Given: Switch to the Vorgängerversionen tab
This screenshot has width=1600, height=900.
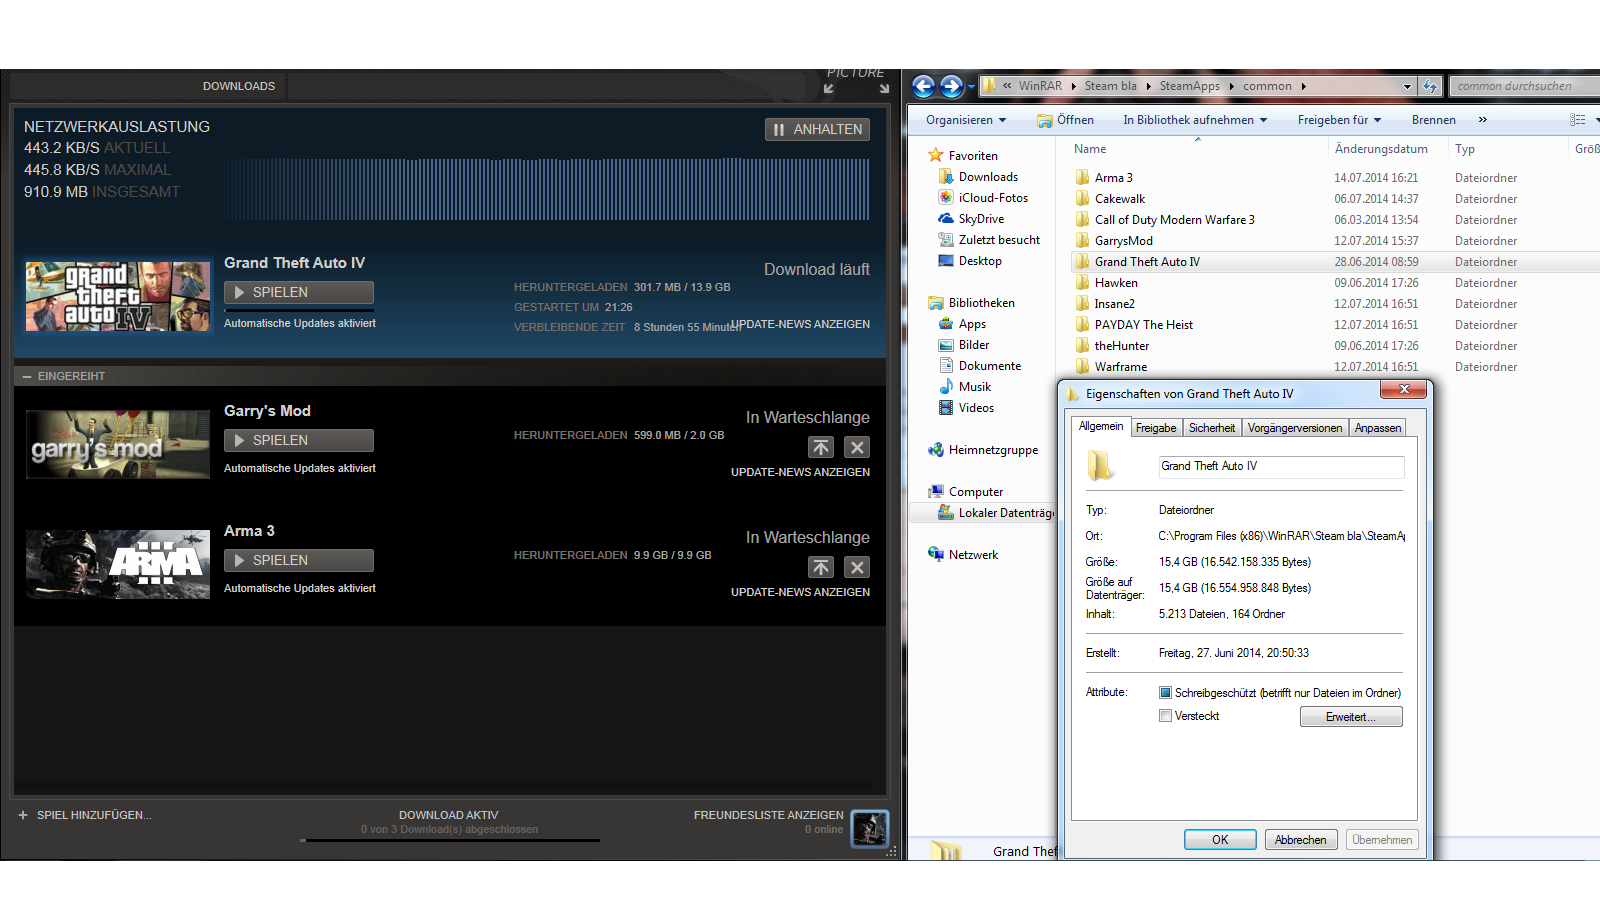Looking at the screenshot, I should [x=1295, y=428].
